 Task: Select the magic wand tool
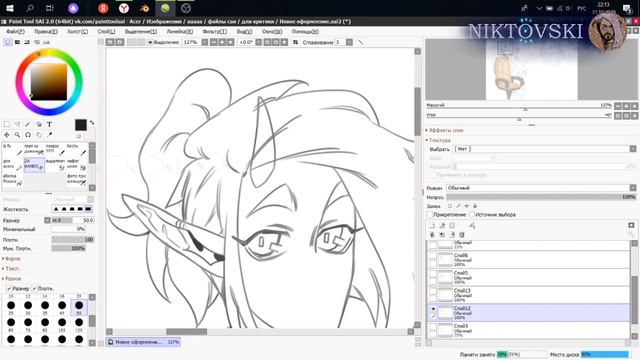(28, 124)
